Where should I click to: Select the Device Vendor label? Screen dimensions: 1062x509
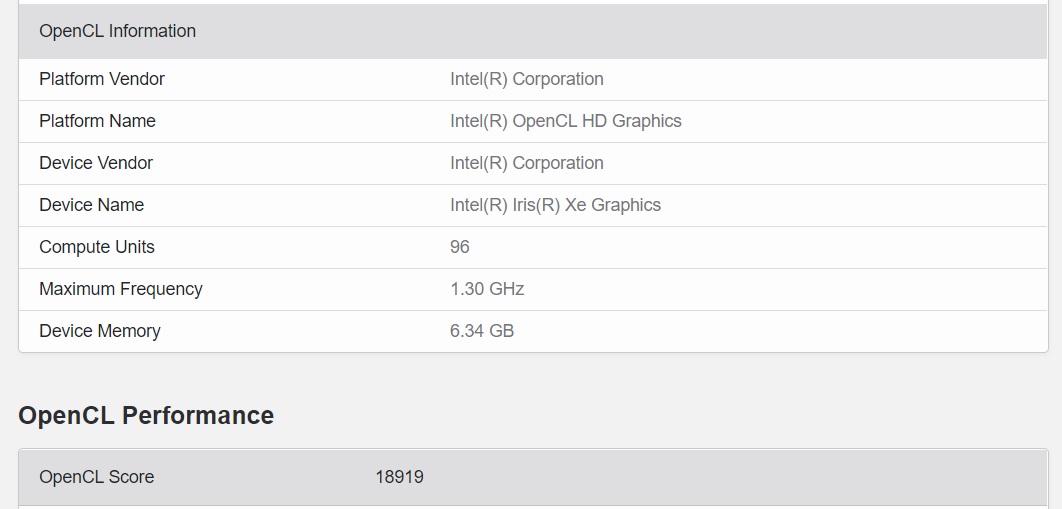click(x=96, y=163)
